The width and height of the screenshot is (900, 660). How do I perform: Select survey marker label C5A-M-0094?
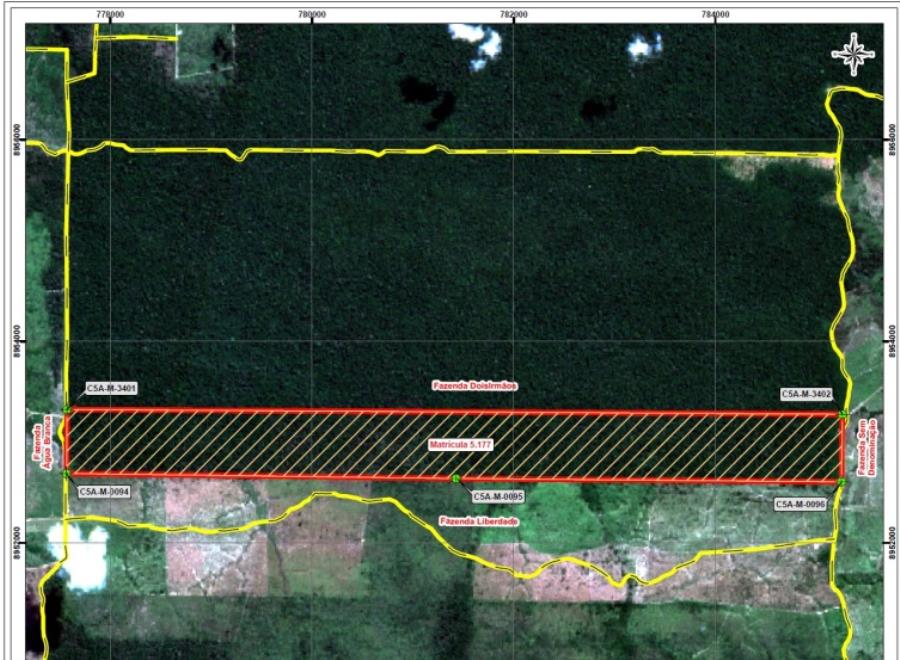[104, 491]
